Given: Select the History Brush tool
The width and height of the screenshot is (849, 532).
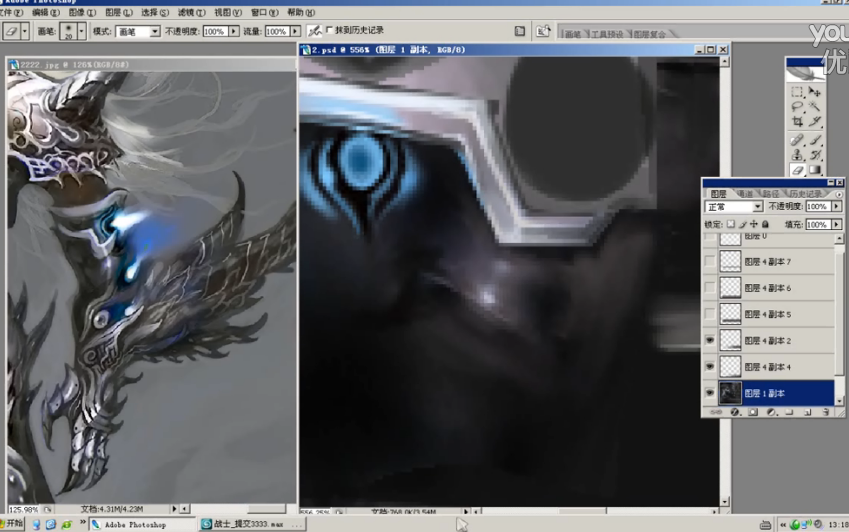Looking at the screenshot, I should tap(814, 155).
